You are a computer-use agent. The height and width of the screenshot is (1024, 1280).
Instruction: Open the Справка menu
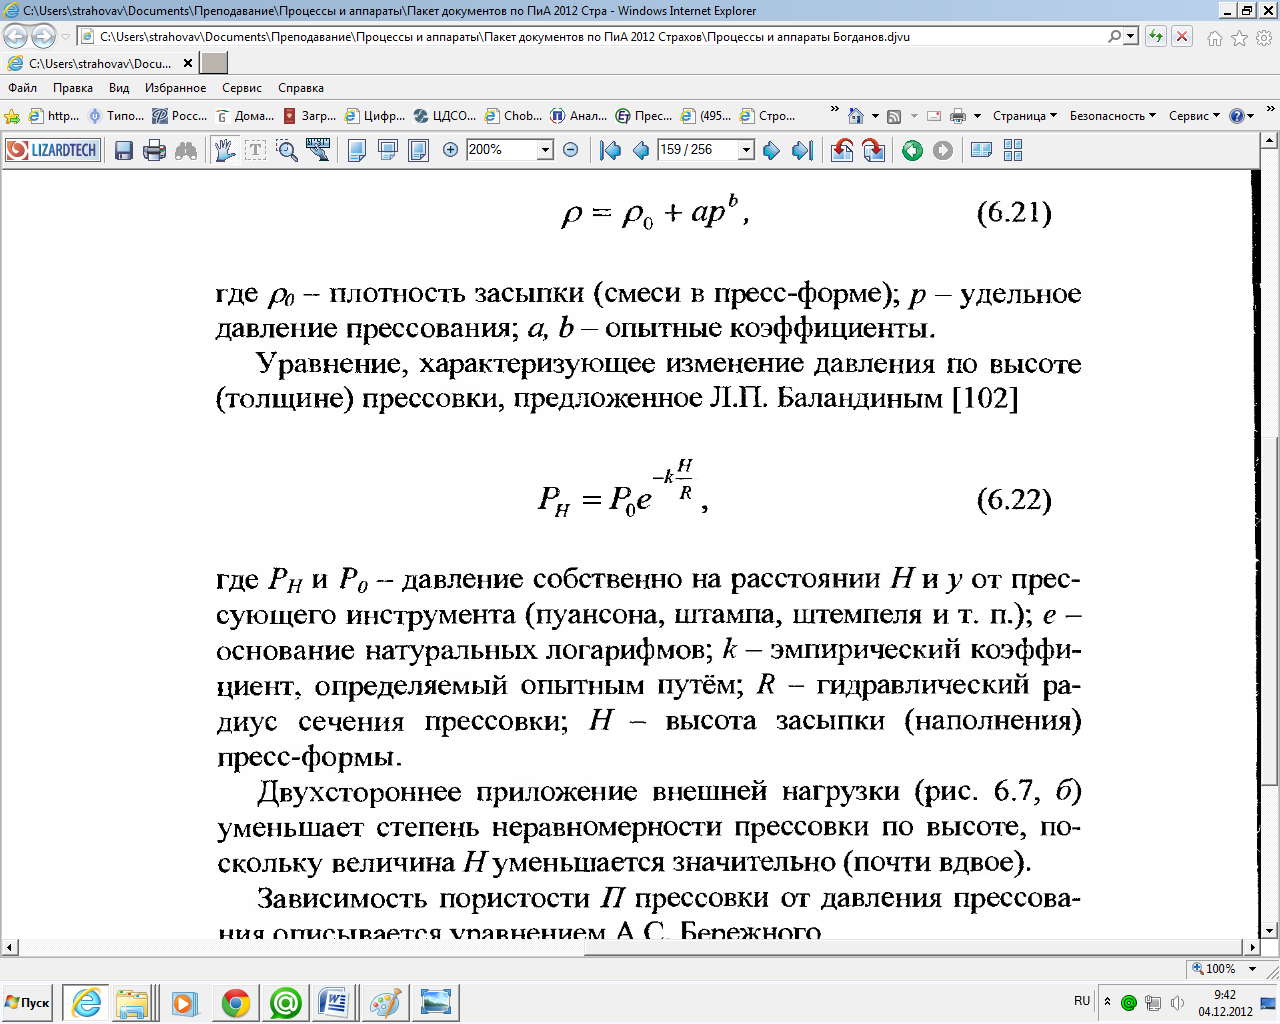[301, 88]
